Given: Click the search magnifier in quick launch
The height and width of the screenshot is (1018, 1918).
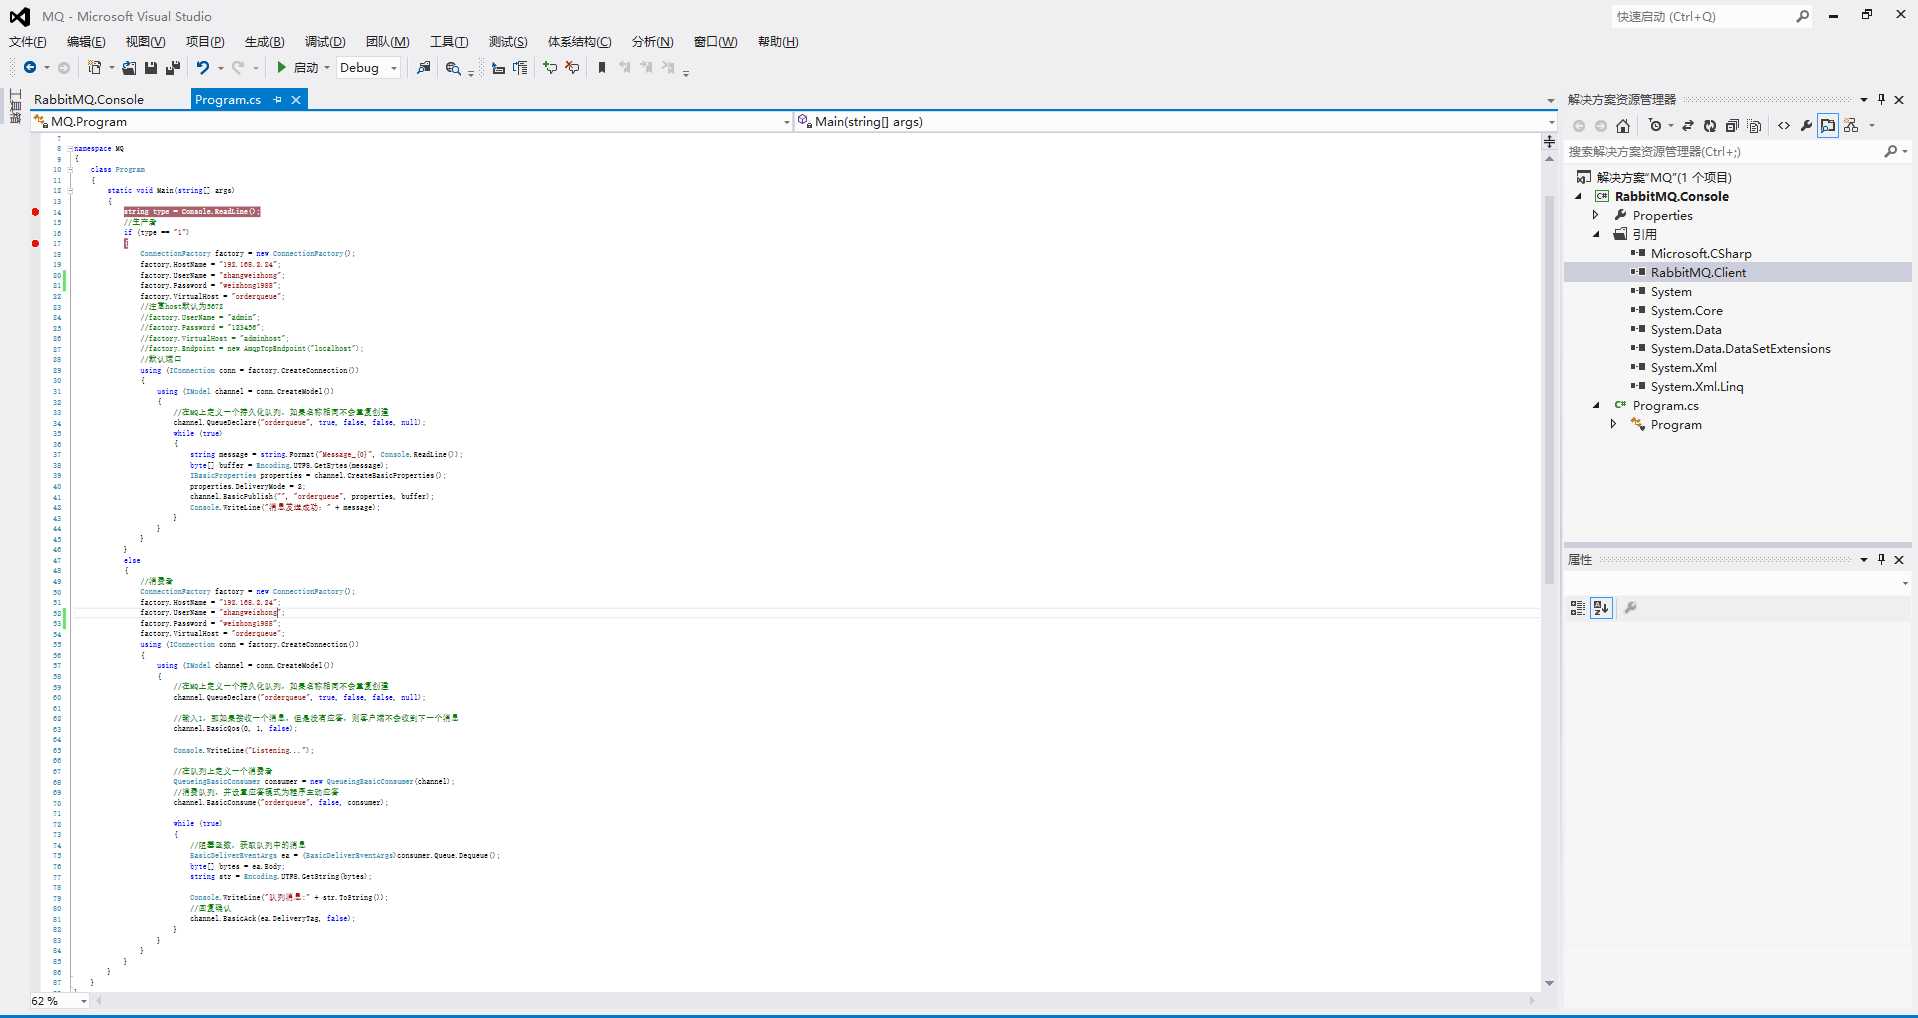Looking at the screenshot, I should pos(1802,16).
